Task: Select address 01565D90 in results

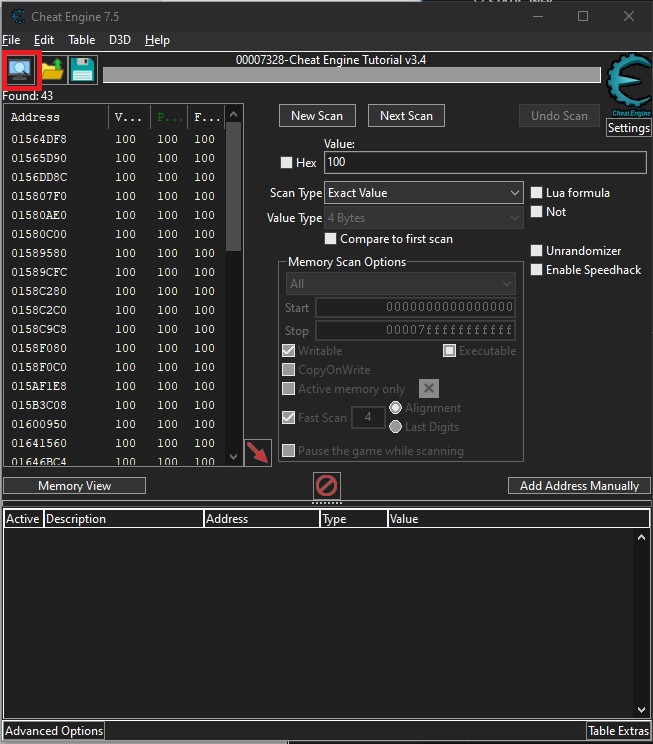Action: [x=39, y=158]
